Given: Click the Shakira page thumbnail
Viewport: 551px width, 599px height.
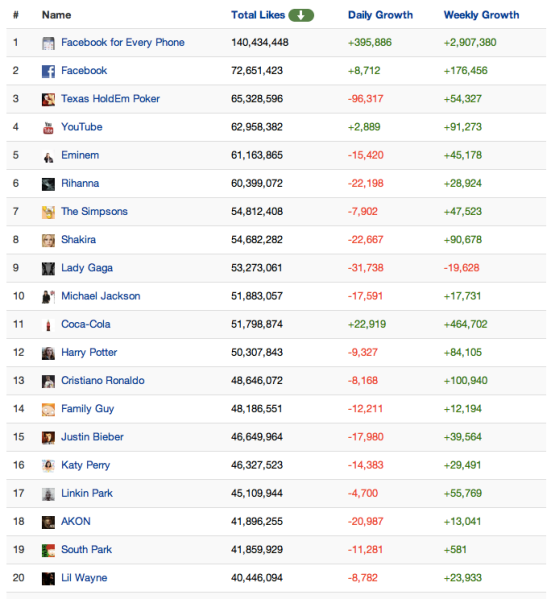Looking at the screenshot, I should click(x=48, y=241).
